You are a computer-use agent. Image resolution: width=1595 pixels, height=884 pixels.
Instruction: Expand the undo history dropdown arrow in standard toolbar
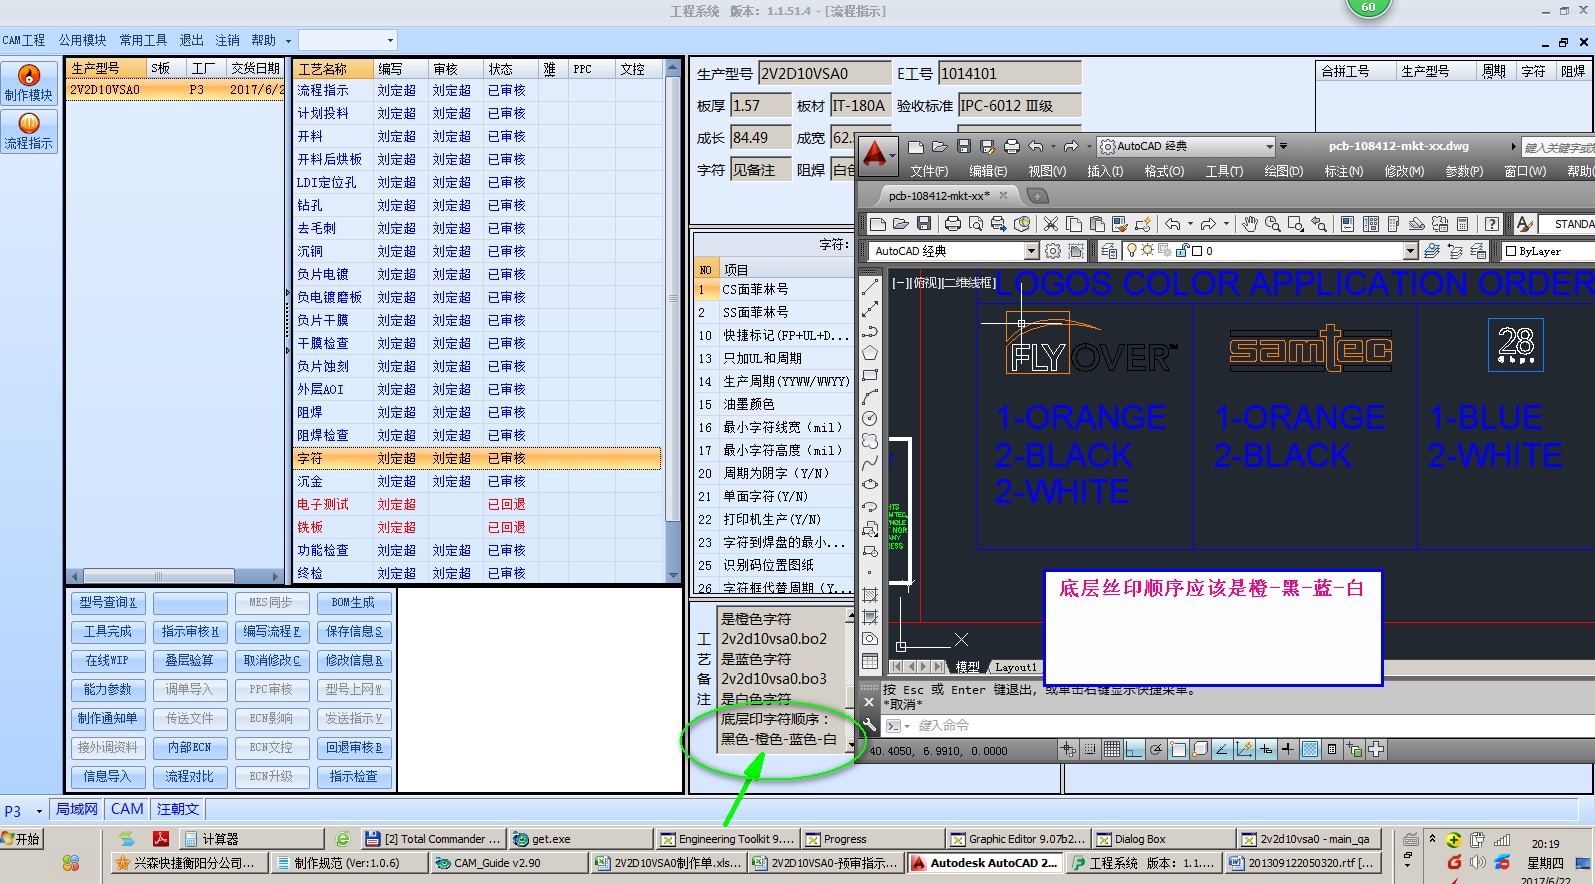point(1190,223)
